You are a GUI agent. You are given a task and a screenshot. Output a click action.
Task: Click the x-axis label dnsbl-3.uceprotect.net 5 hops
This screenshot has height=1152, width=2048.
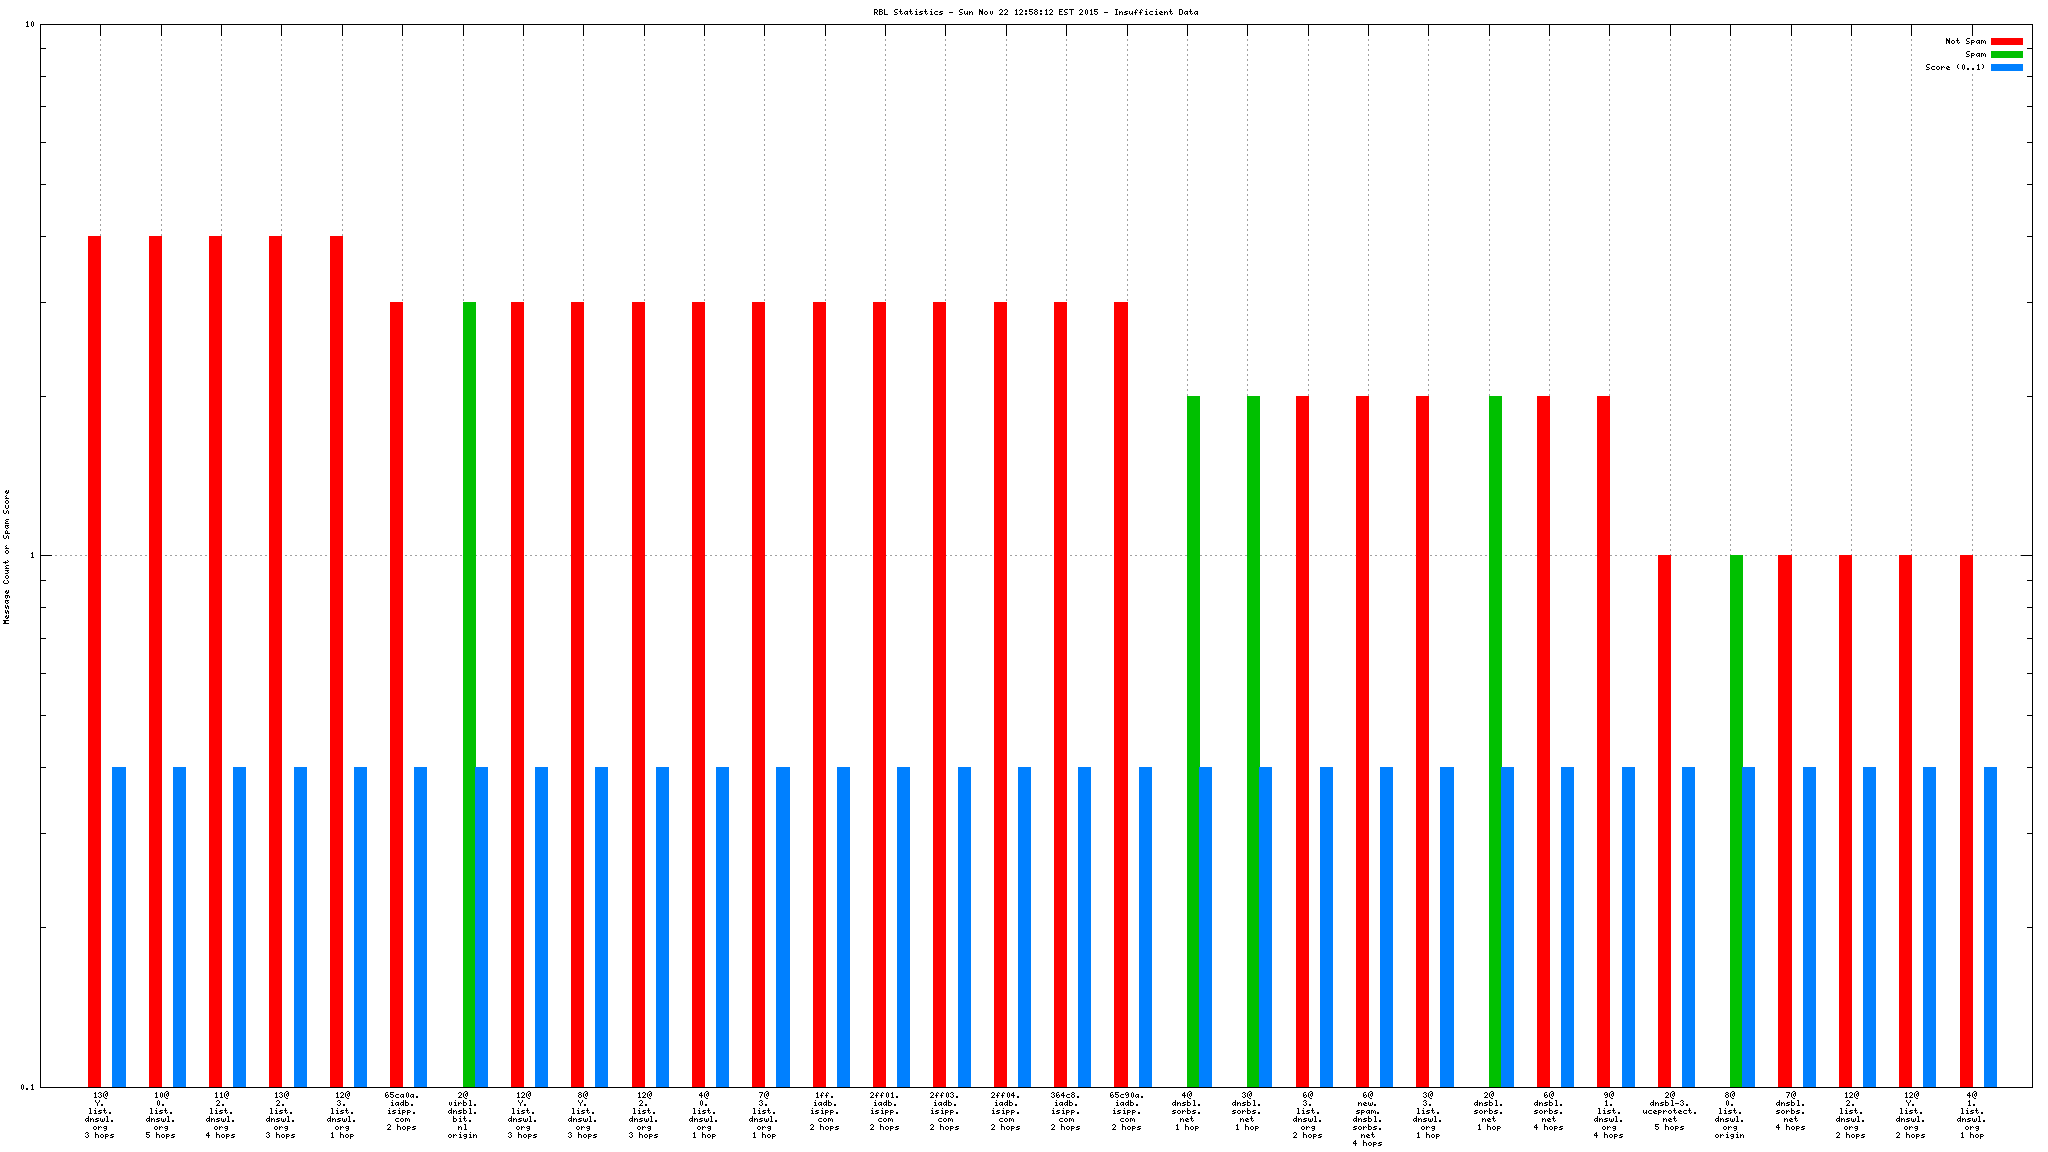tap(1669, 1111)
